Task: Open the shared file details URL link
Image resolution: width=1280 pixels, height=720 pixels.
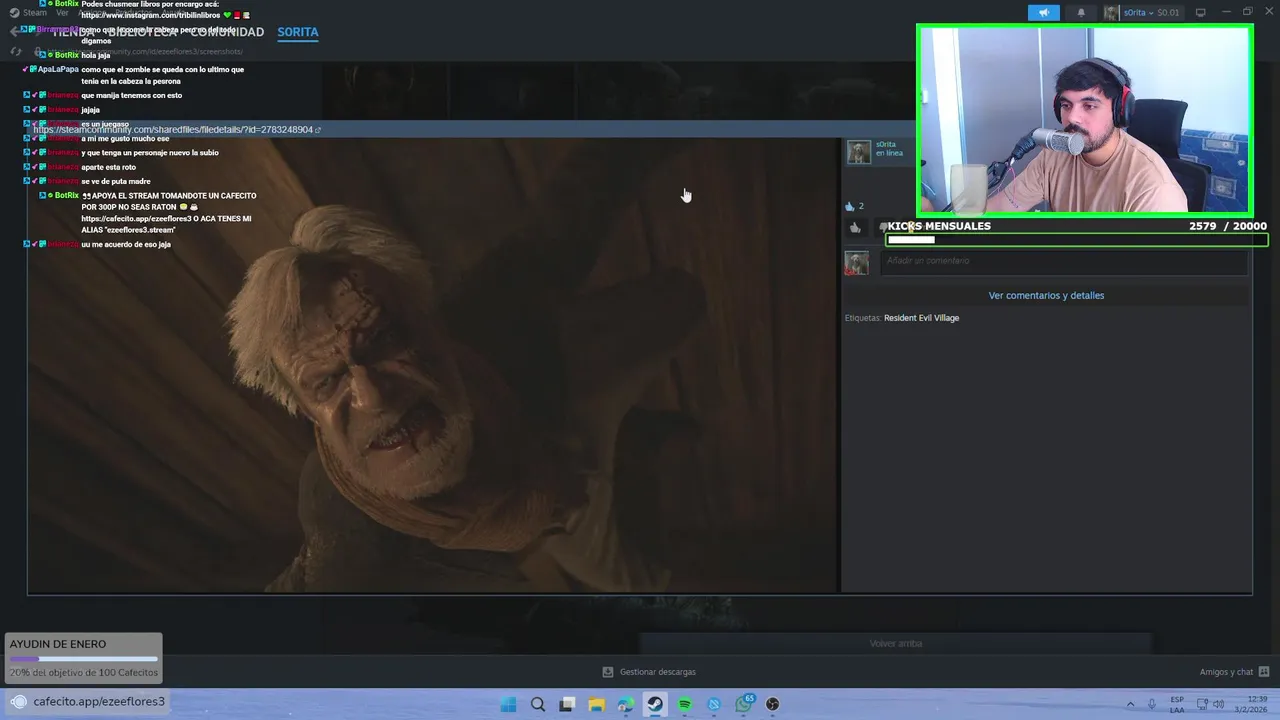Action: 176,129
